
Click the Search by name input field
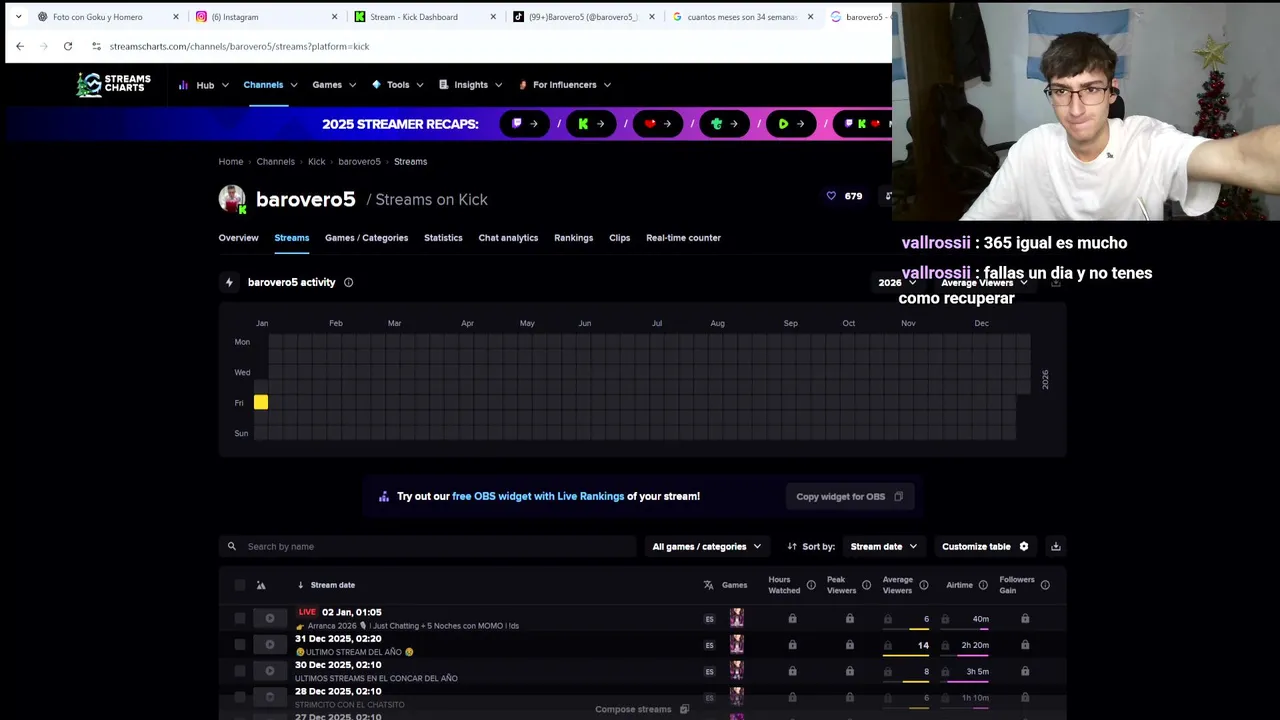click(x=428, y=546)
